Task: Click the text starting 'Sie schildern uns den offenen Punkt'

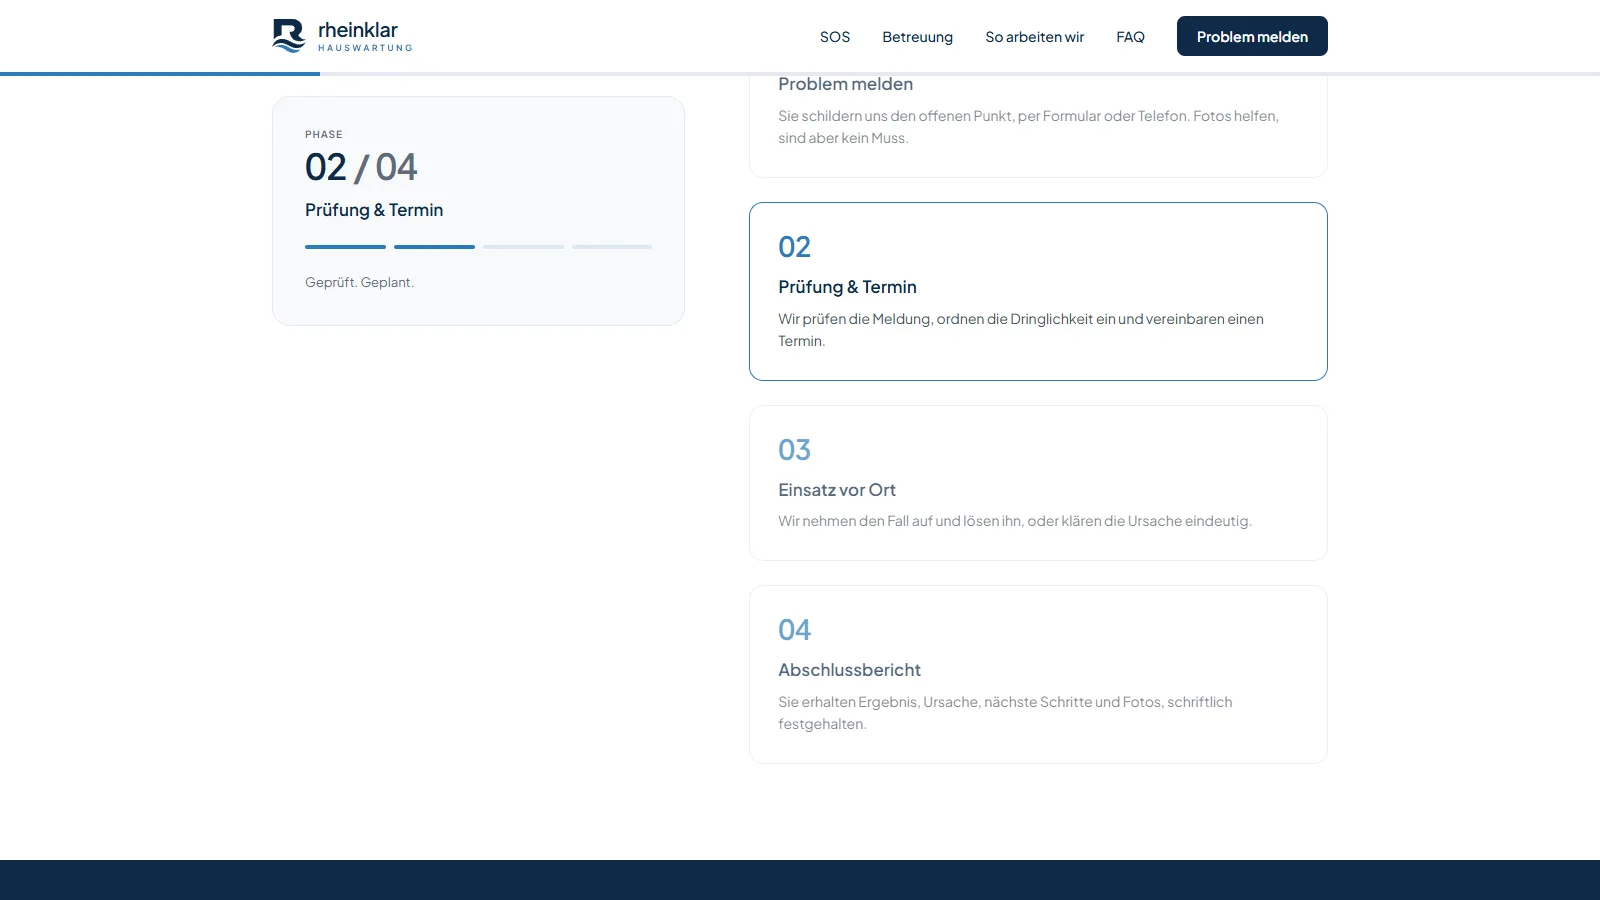Action: pos(1028,127)
